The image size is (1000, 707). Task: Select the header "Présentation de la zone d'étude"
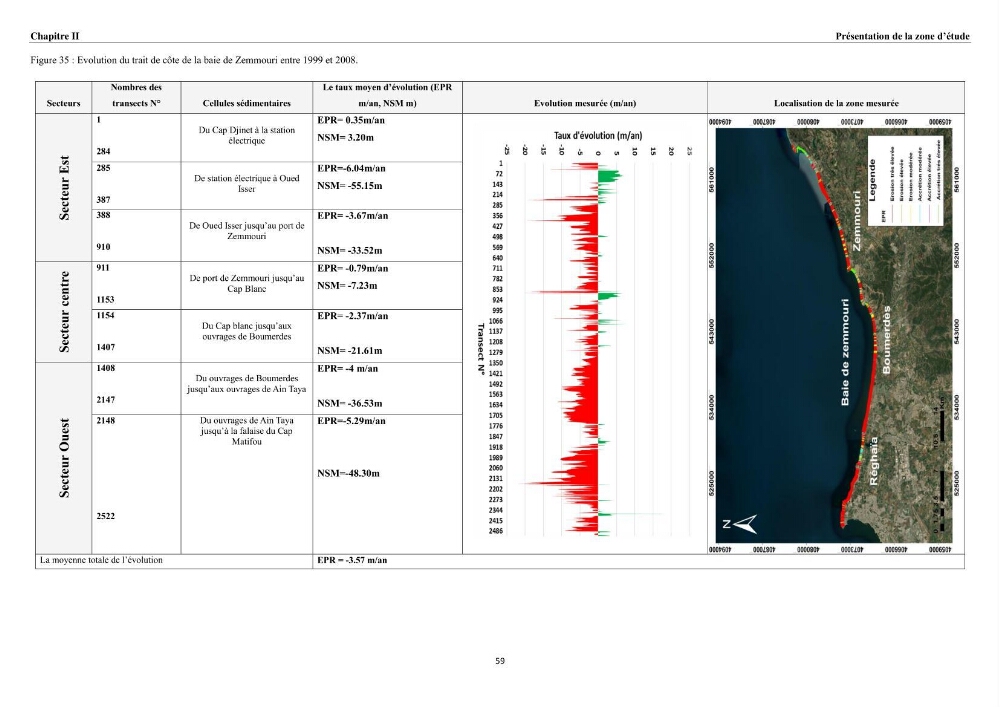[902, 36]
